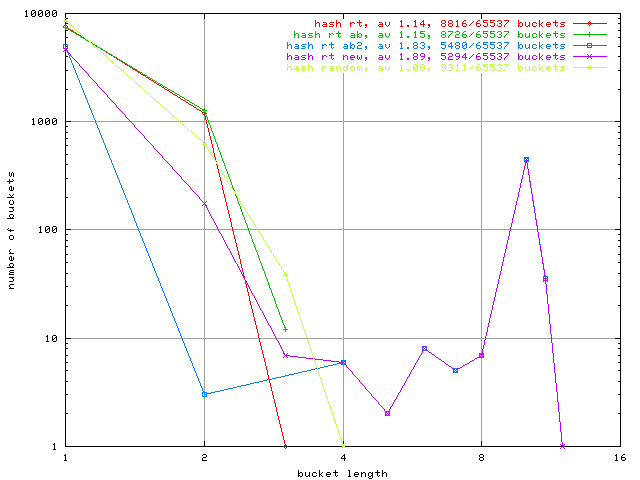
Task: Click the data point at bucket length 7
Action: pos(456,371)
